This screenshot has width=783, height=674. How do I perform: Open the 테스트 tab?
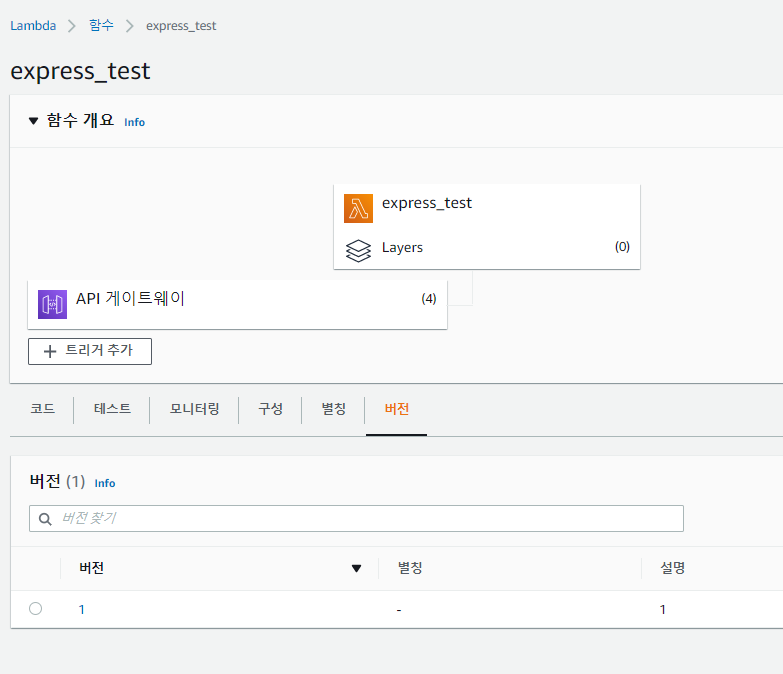(x=112, y=409)
